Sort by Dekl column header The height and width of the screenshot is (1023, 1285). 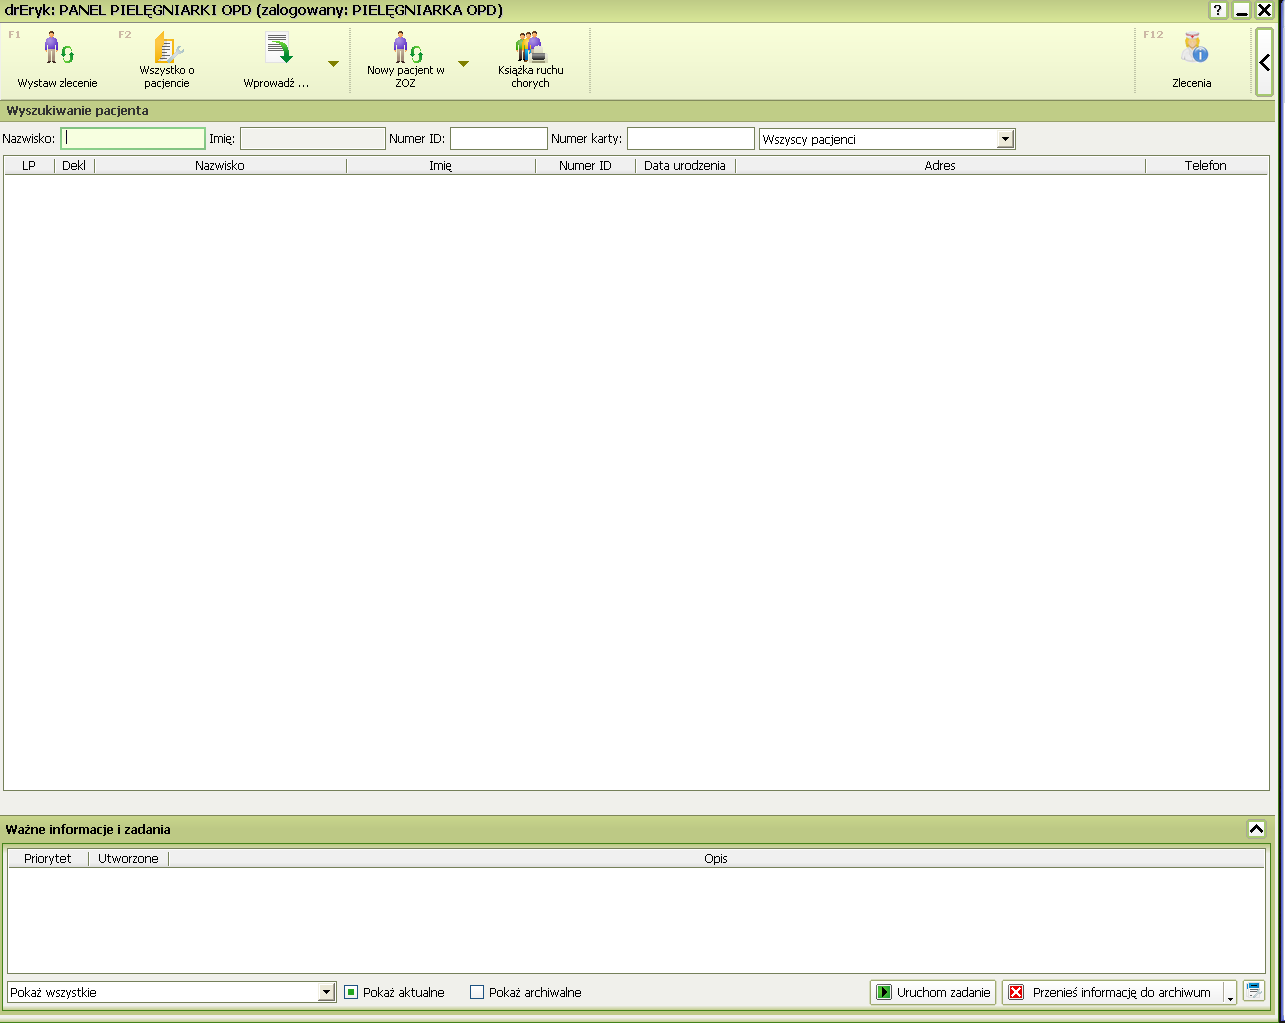[x=74, y=166]
